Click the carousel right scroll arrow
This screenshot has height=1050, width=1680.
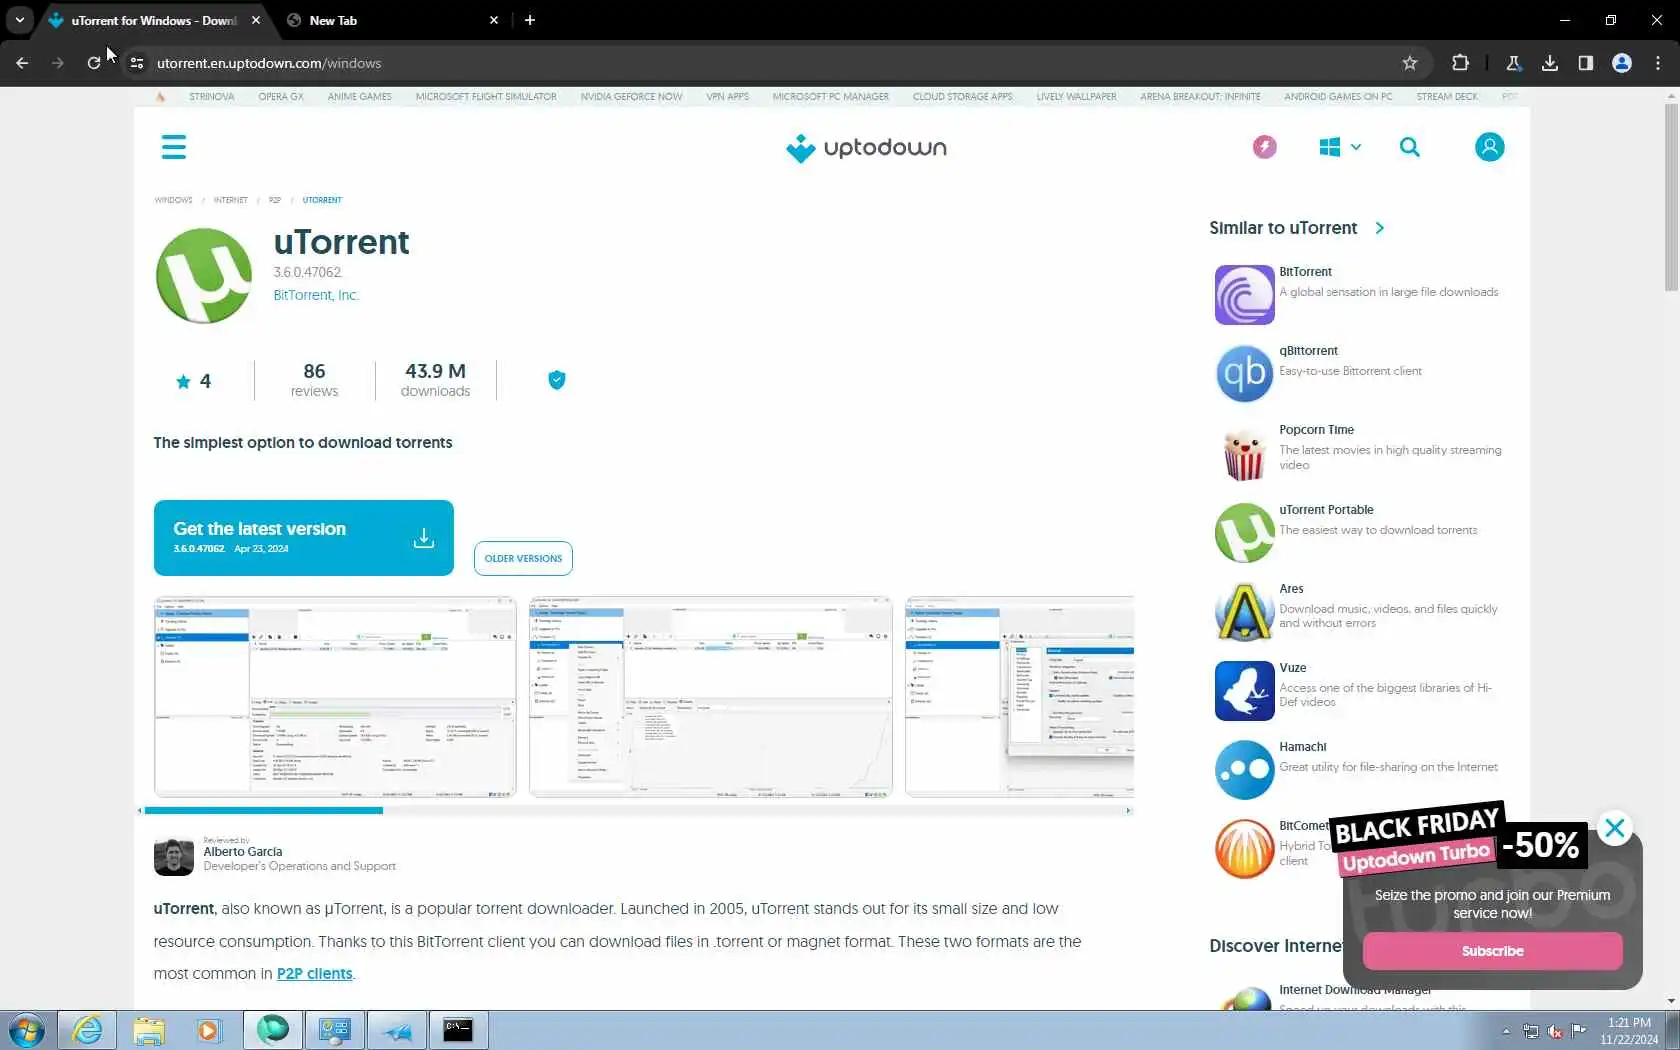(1129, 810)
